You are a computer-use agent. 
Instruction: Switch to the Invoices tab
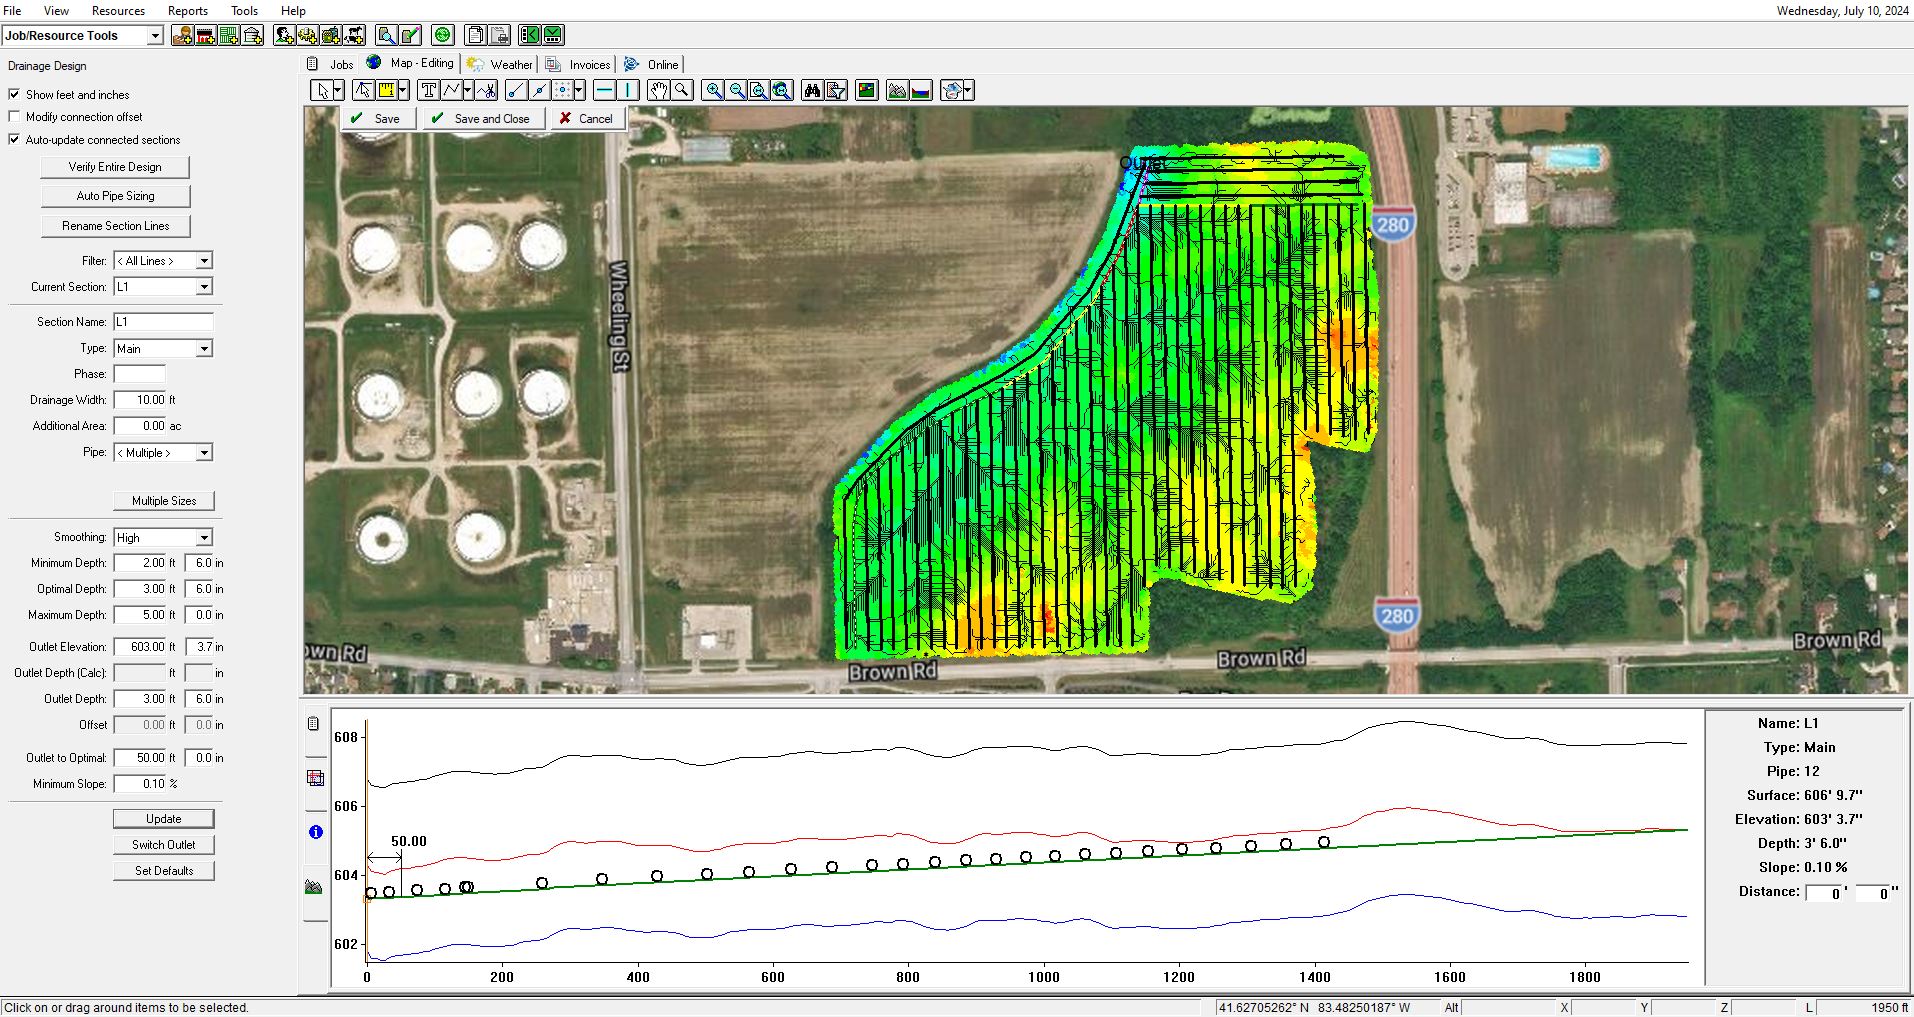[x=578, y=64]
